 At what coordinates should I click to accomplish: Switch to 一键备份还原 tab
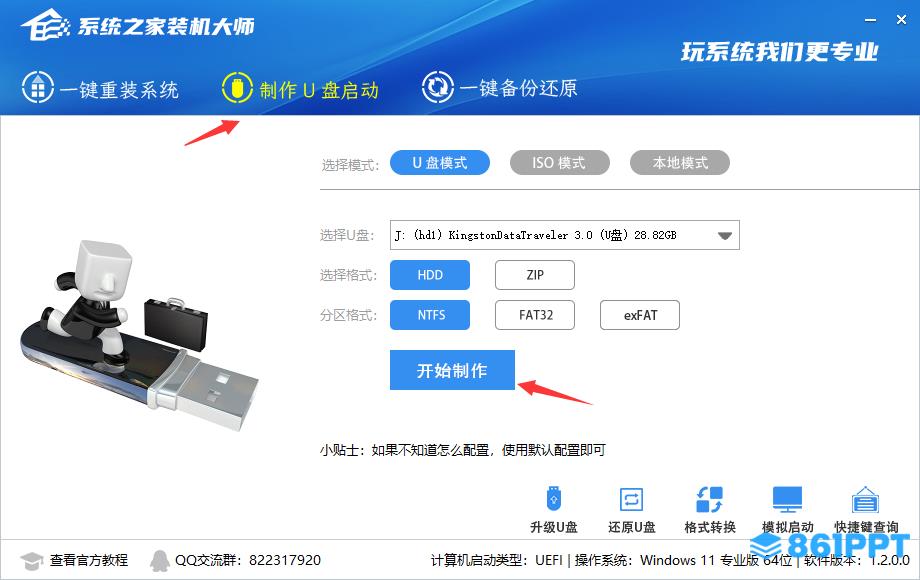pyautogui.click(x=499, y=87)
